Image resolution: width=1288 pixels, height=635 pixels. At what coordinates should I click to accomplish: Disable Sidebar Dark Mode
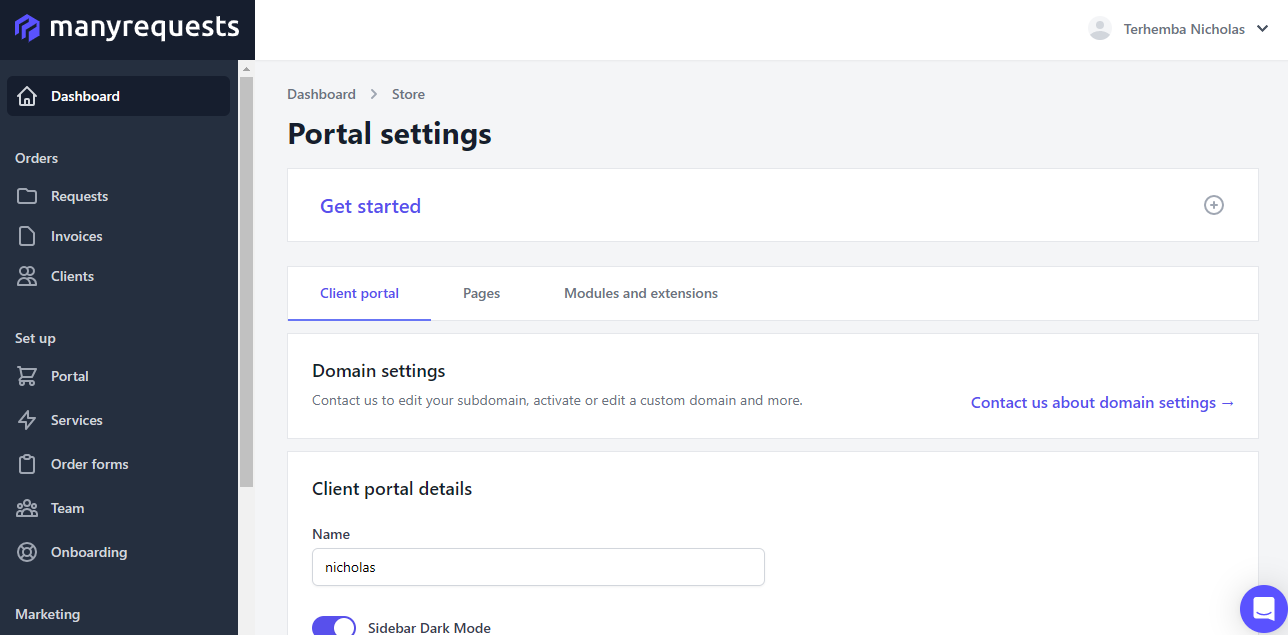coord(334,625)
